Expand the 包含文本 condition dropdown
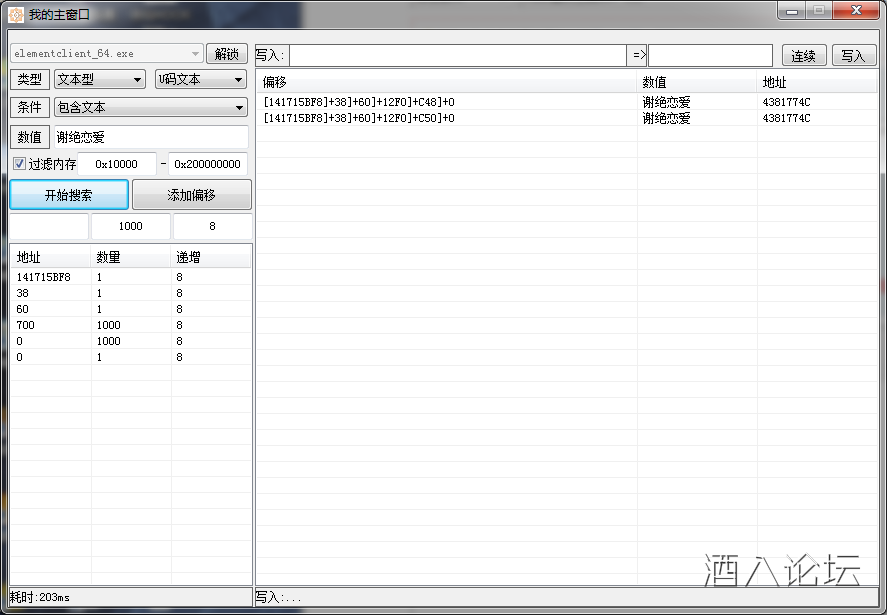The width and height of the screenshot is (887, 615). 150,108
